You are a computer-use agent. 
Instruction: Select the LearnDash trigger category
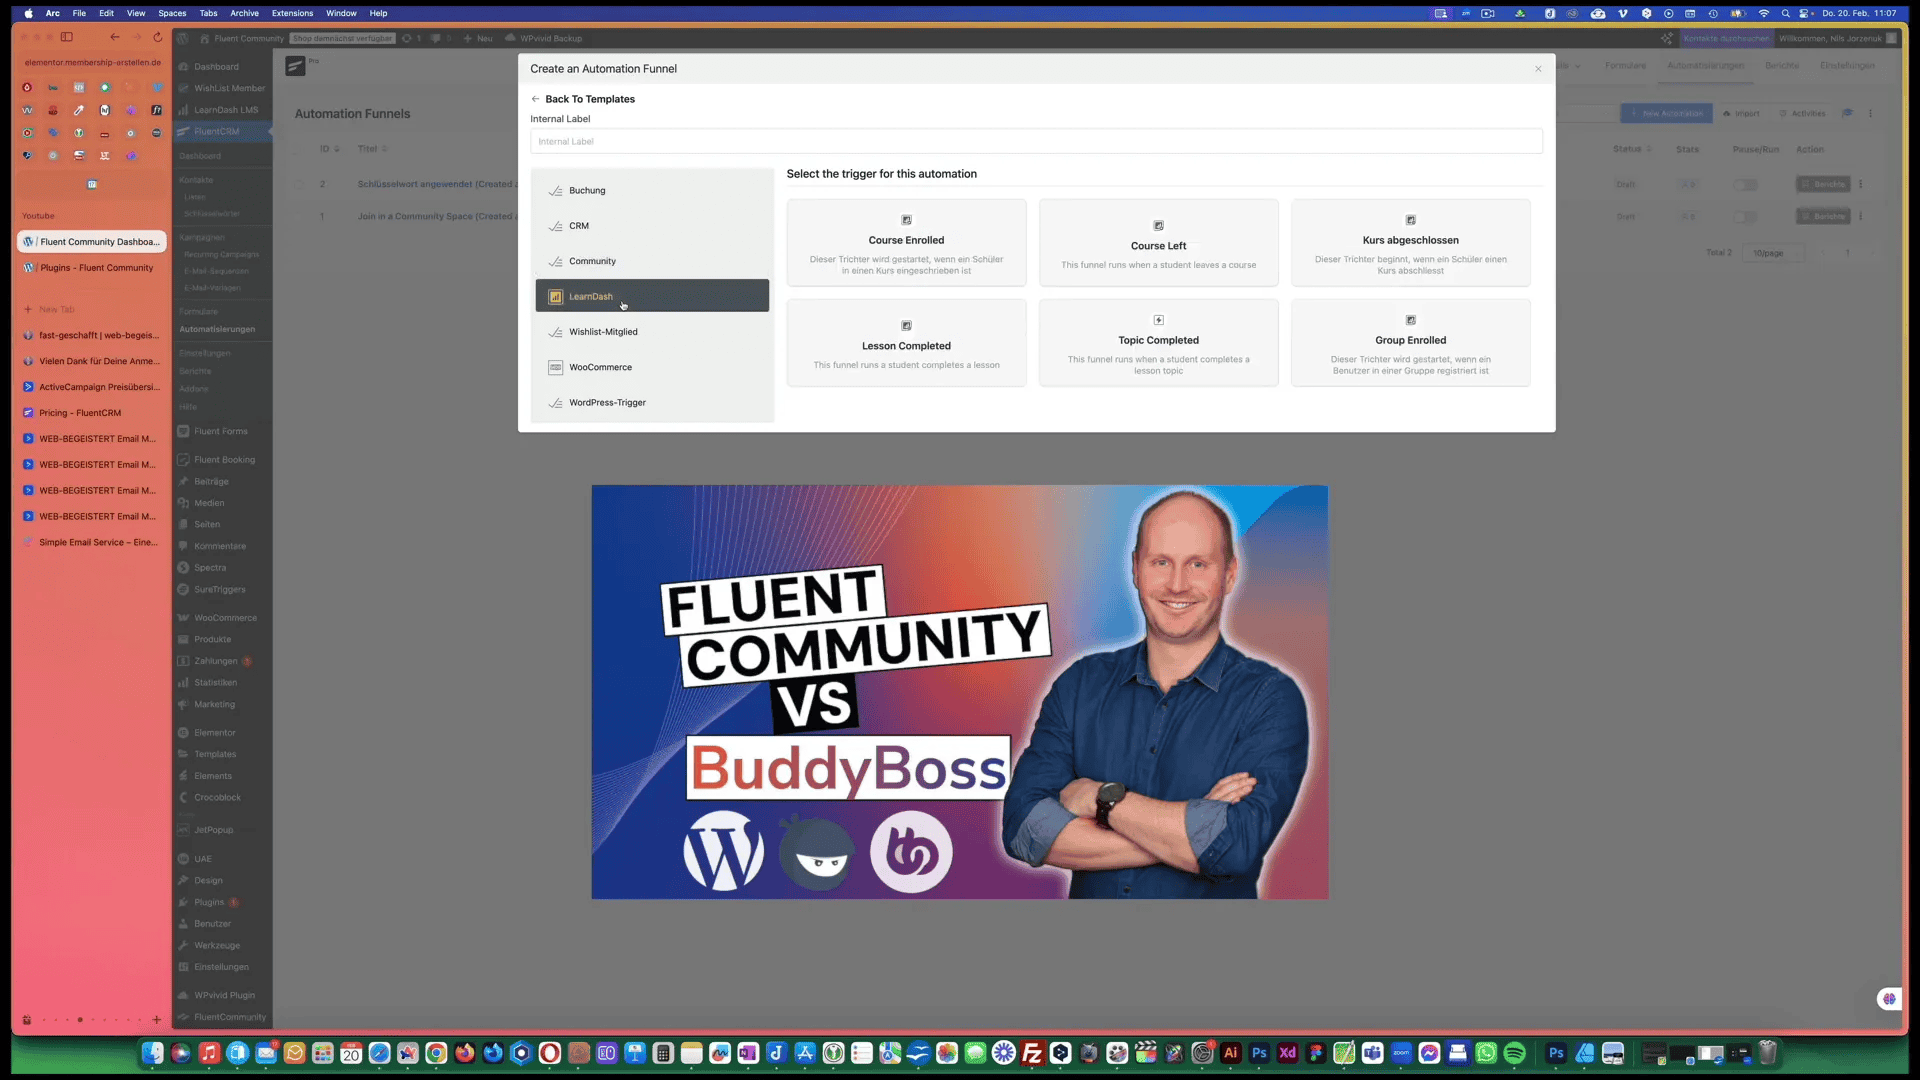(x=652, y=296)
